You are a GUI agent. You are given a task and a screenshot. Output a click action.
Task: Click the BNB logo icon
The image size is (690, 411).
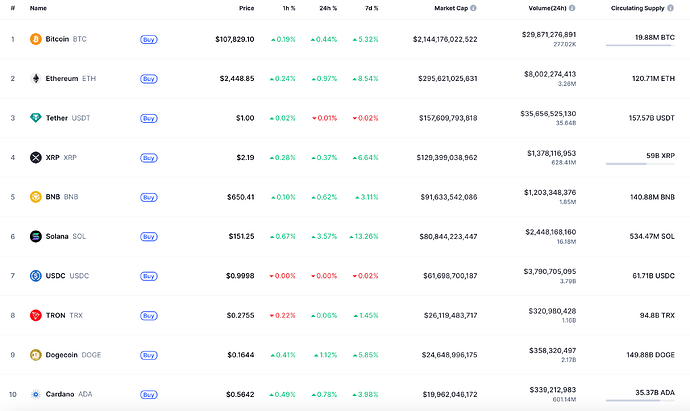coord(36,197)
